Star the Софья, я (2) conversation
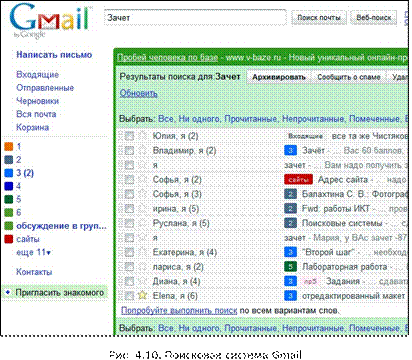This screenshot has width=412, height=360. (142, 179)
